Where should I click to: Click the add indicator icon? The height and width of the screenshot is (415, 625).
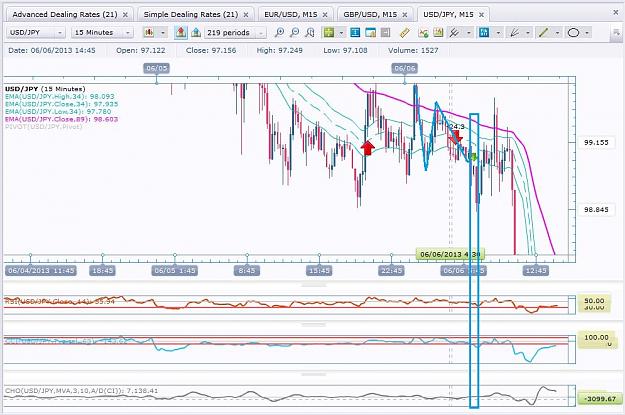pos(423,33)
